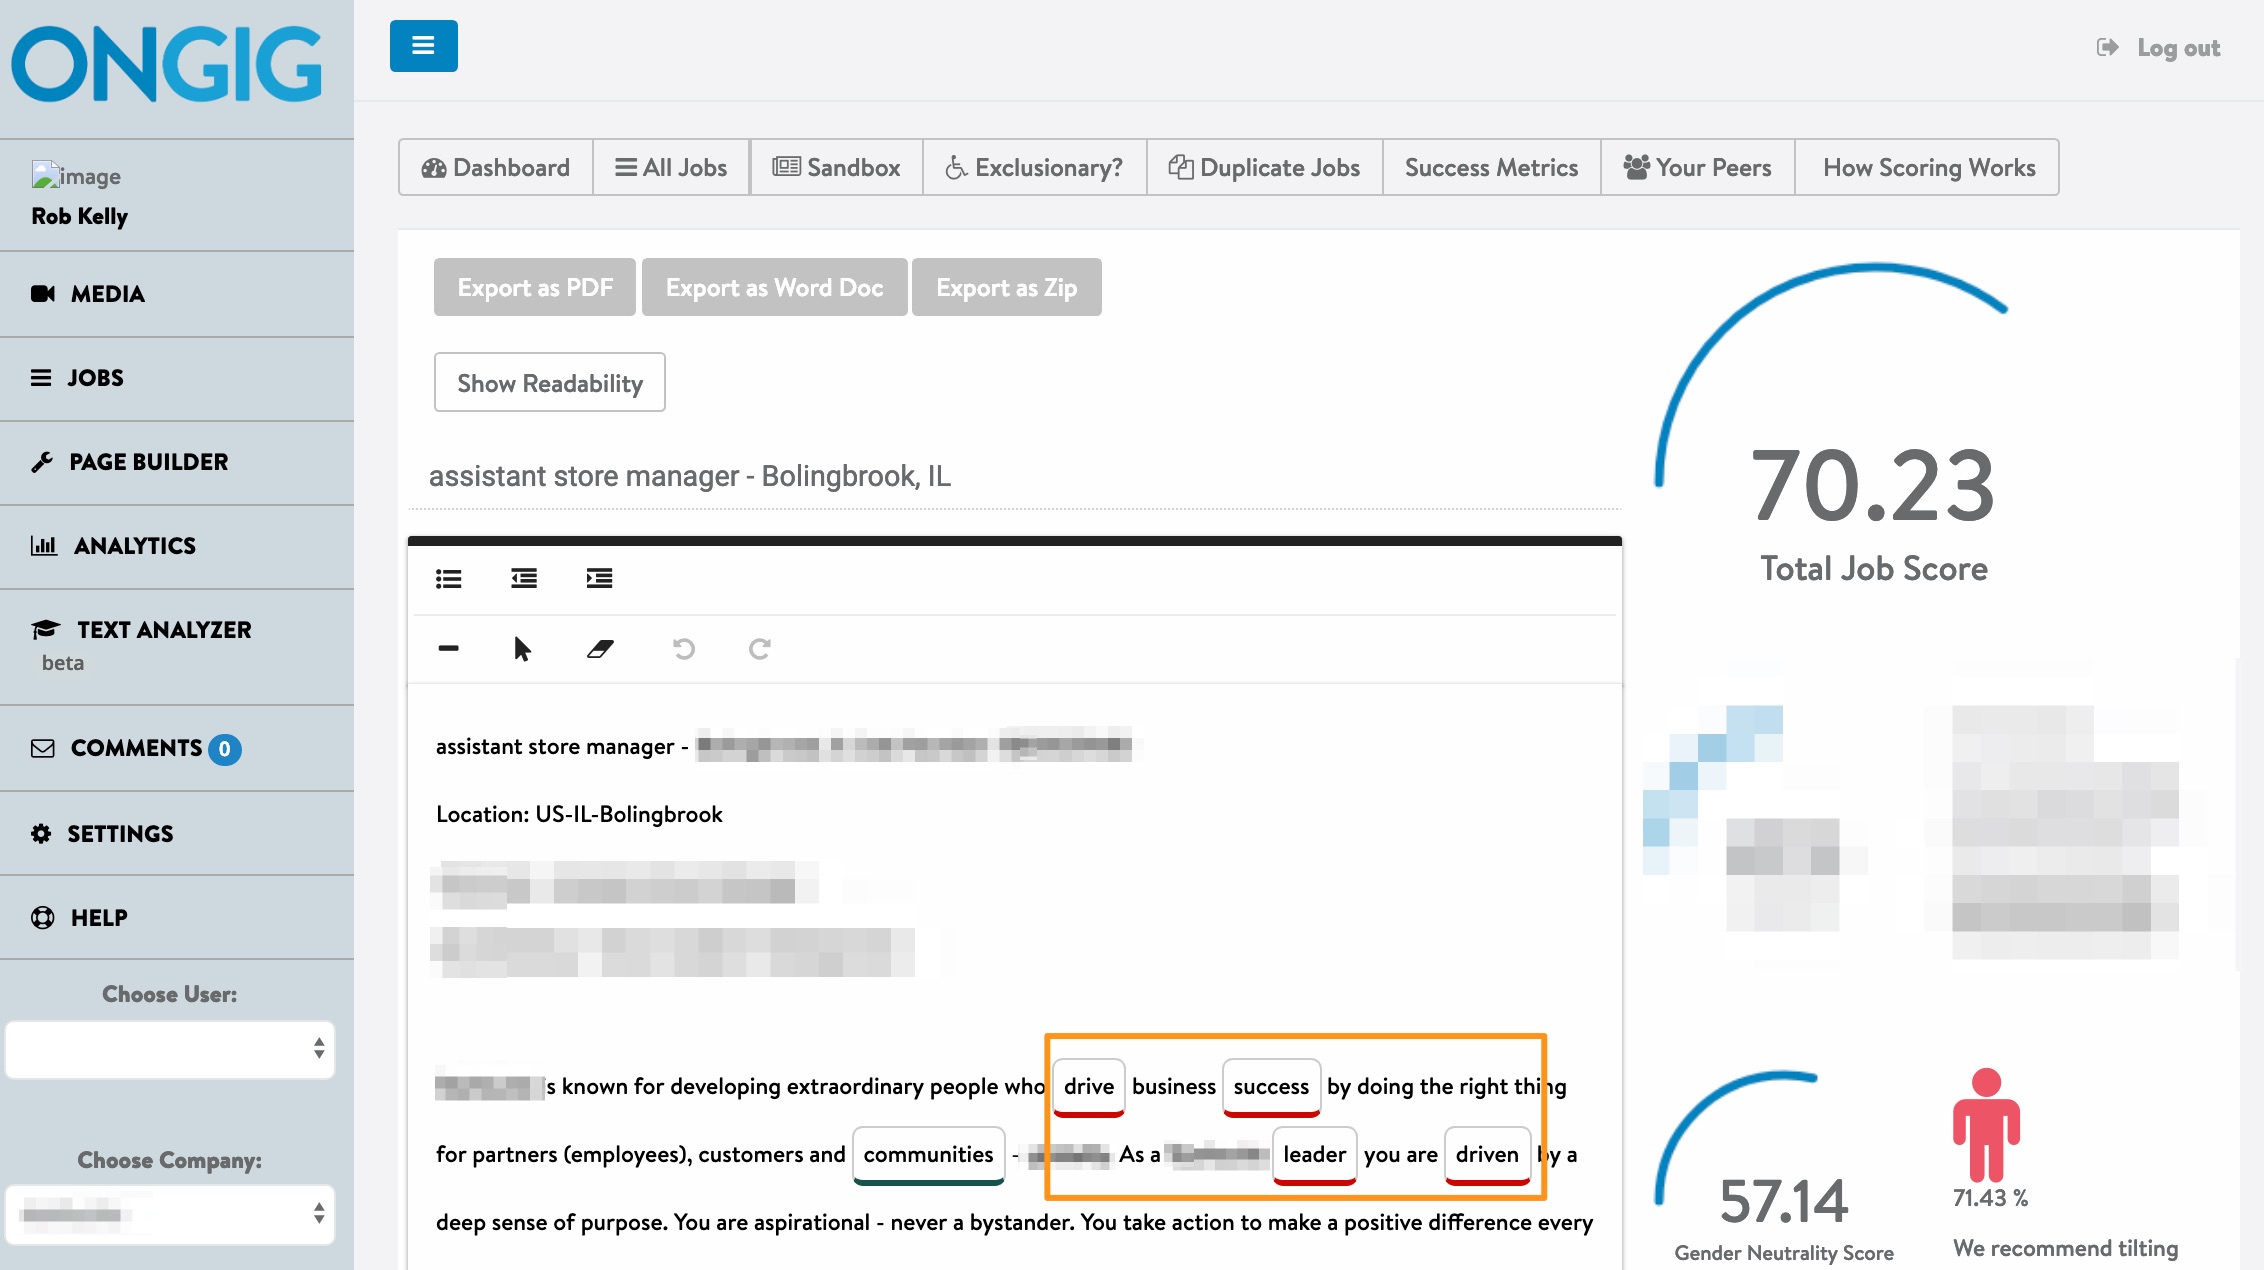The height and width of the screenshot is (1270, 2264).
Task: Click the ONGIG logo
Action: pos(167,63)
